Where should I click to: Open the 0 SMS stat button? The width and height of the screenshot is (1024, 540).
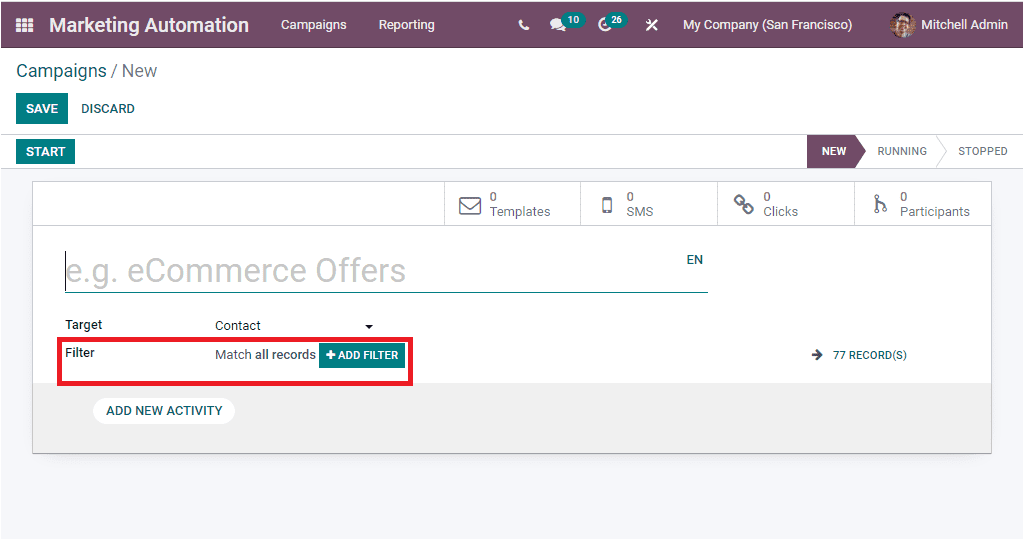(649, 204)
